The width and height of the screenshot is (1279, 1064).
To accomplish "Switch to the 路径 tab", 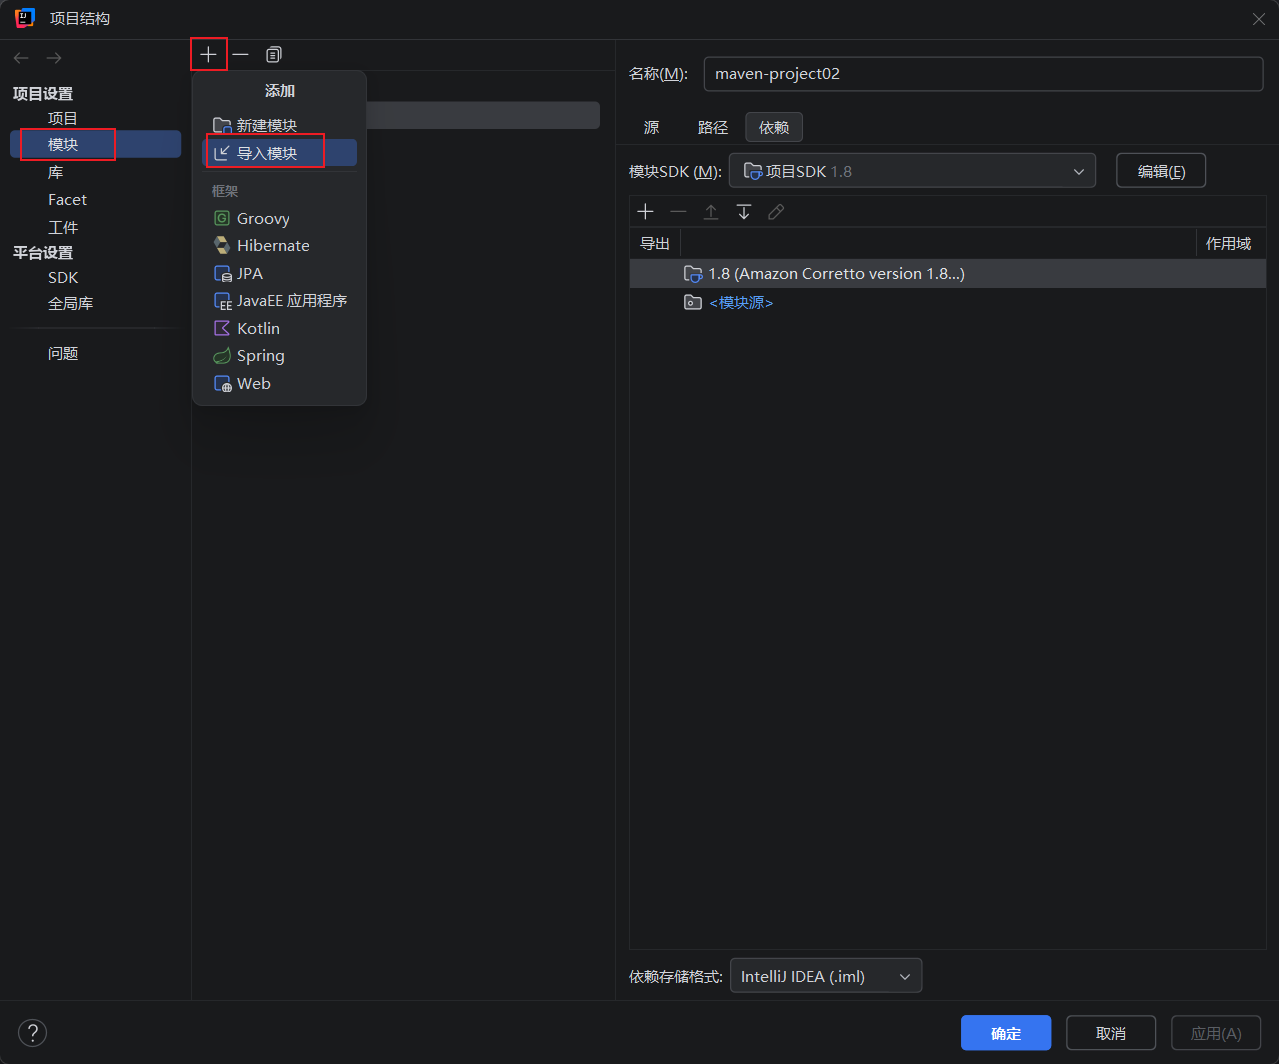I will (713, 128).
